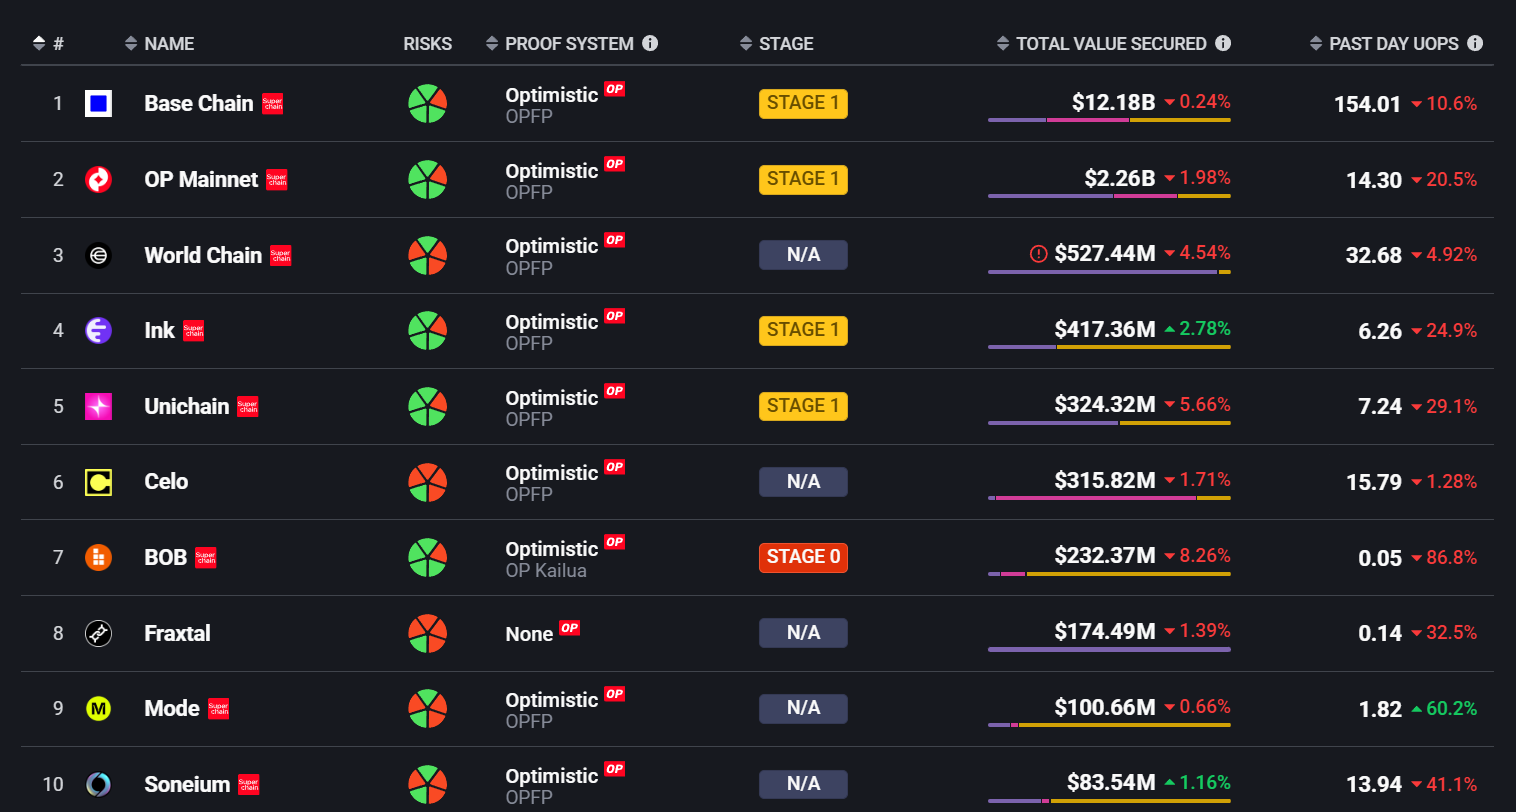The width and height of the screenshot is (1516, 812).
Task: Click the World Chain black circle logo
Action: coord(98,255)
